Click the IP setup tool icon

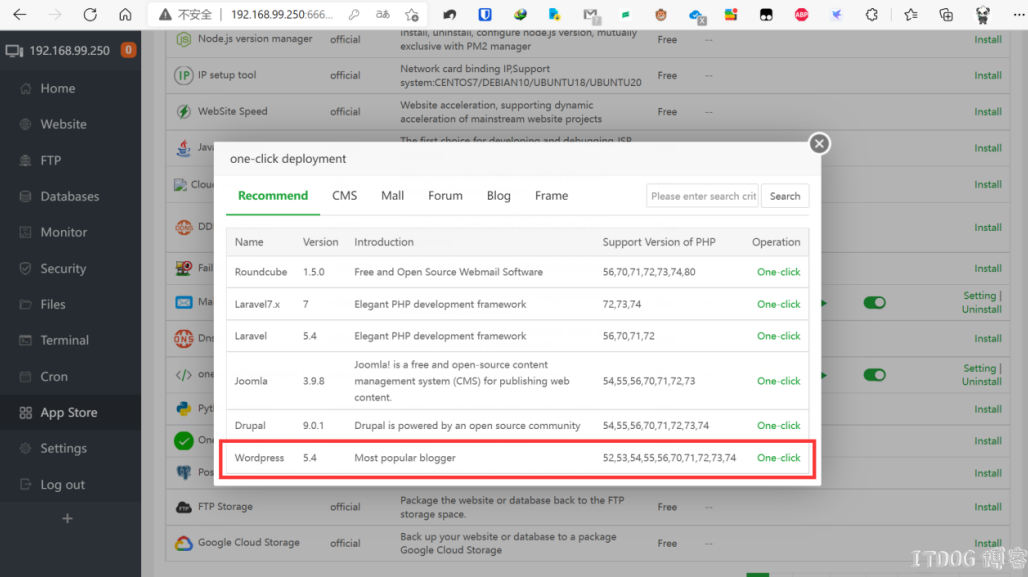(184, 75)
